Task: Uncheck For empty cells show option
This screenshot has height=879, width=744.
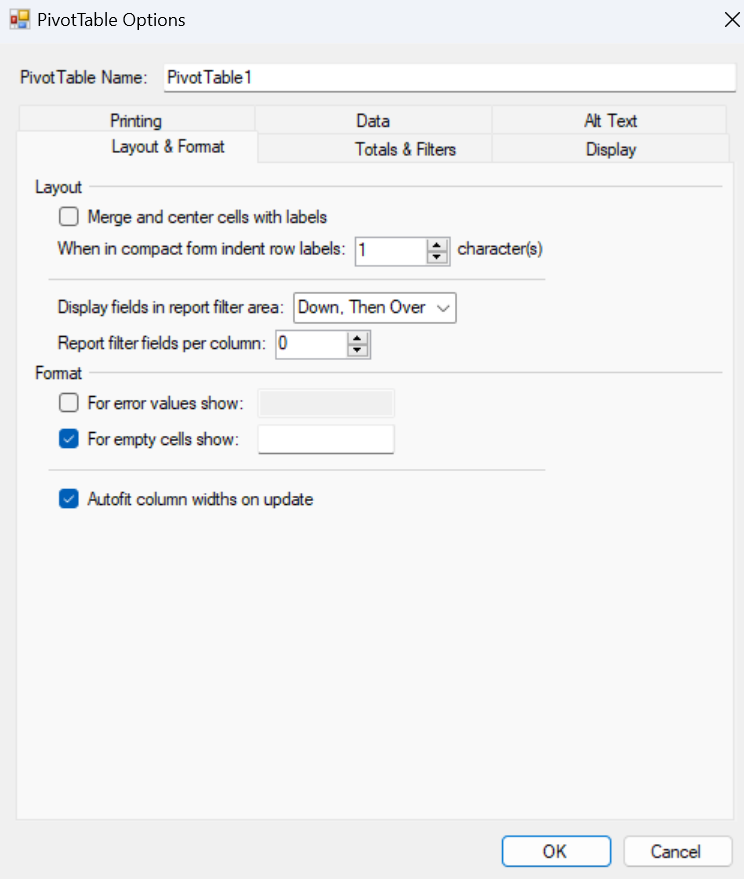Action: [x=68, y=439]
